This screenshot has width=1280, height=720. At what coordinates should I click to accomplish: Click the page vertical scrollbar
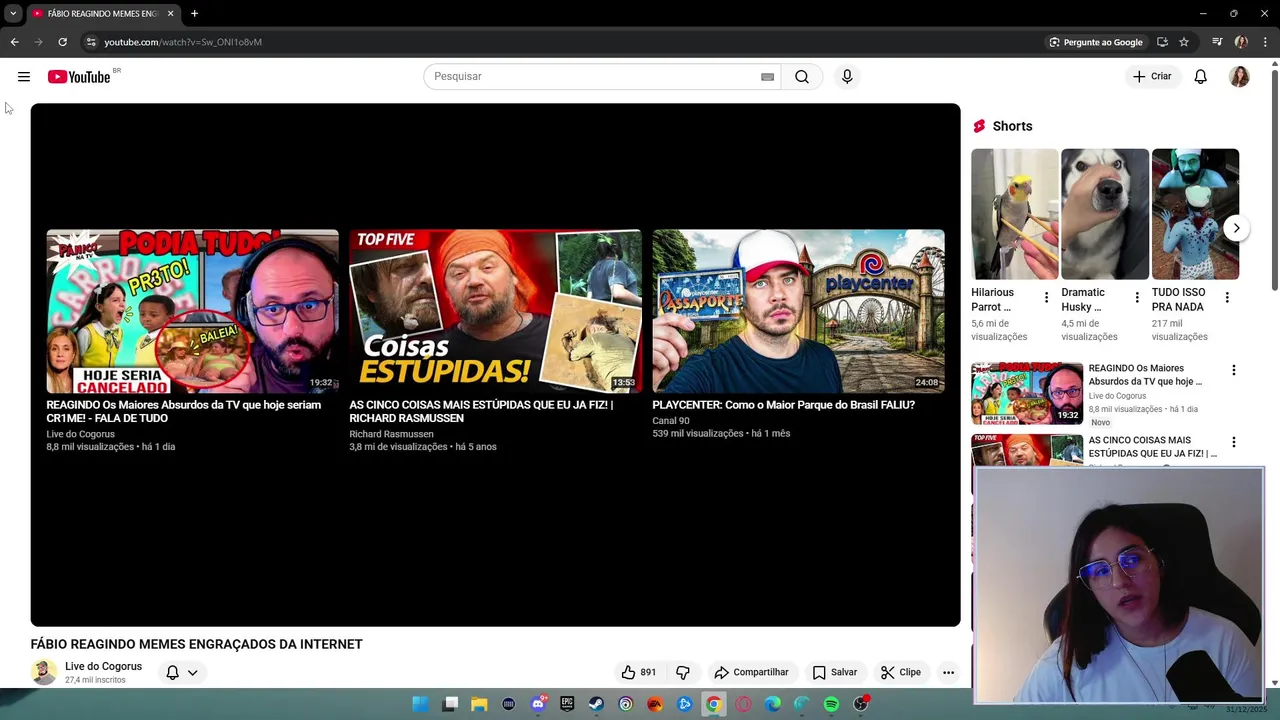point(1274,180)
